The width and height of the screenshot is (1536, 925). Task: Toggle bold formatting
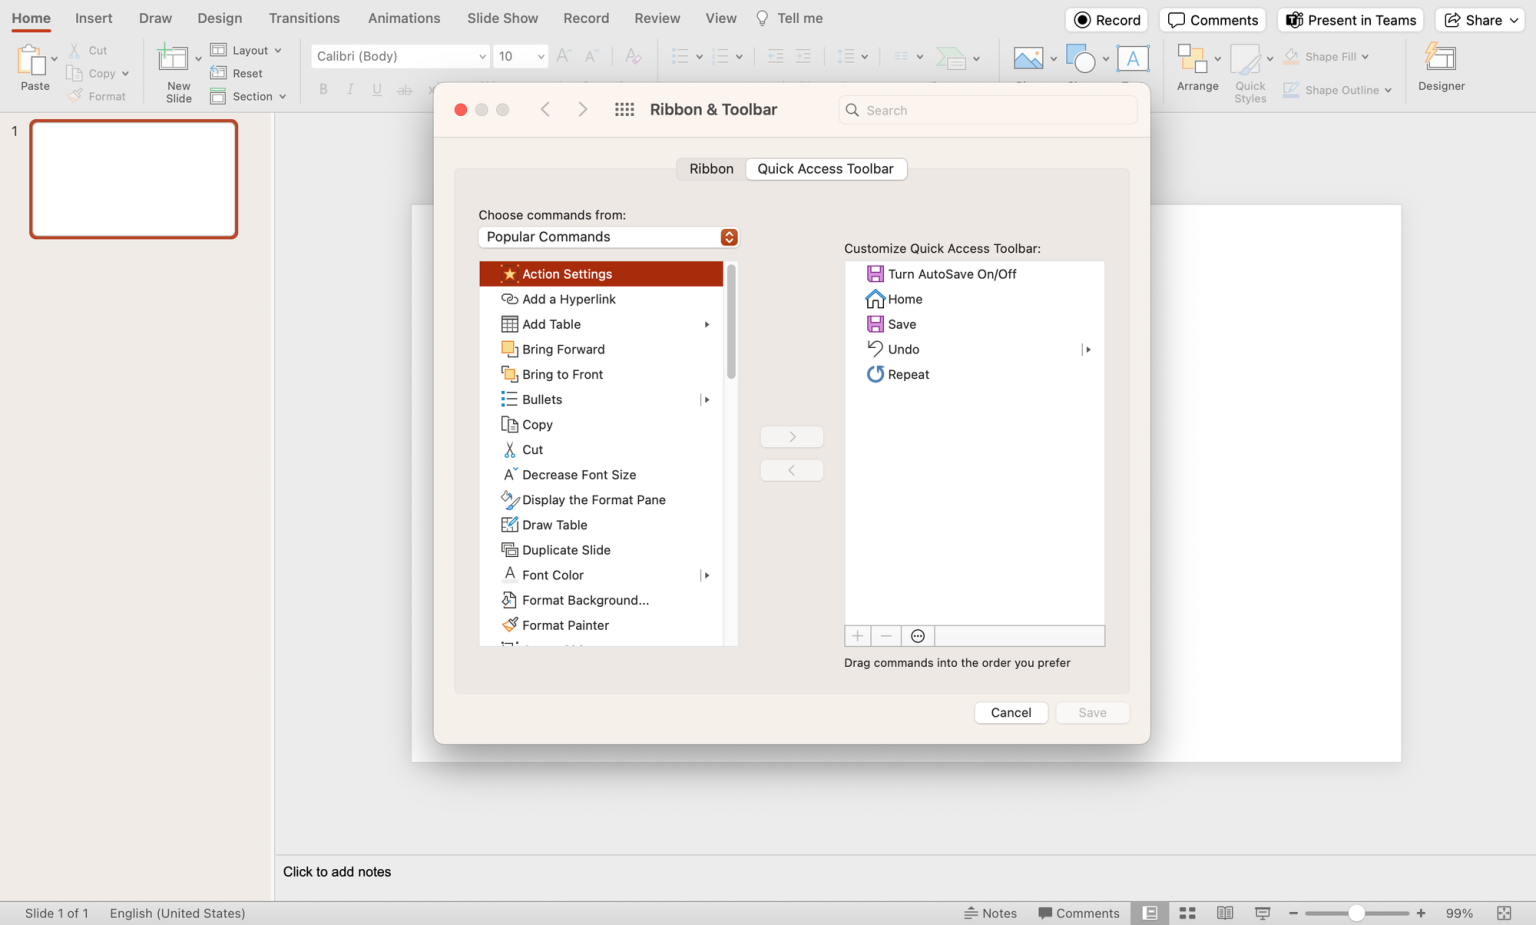[x=322, y=89]
